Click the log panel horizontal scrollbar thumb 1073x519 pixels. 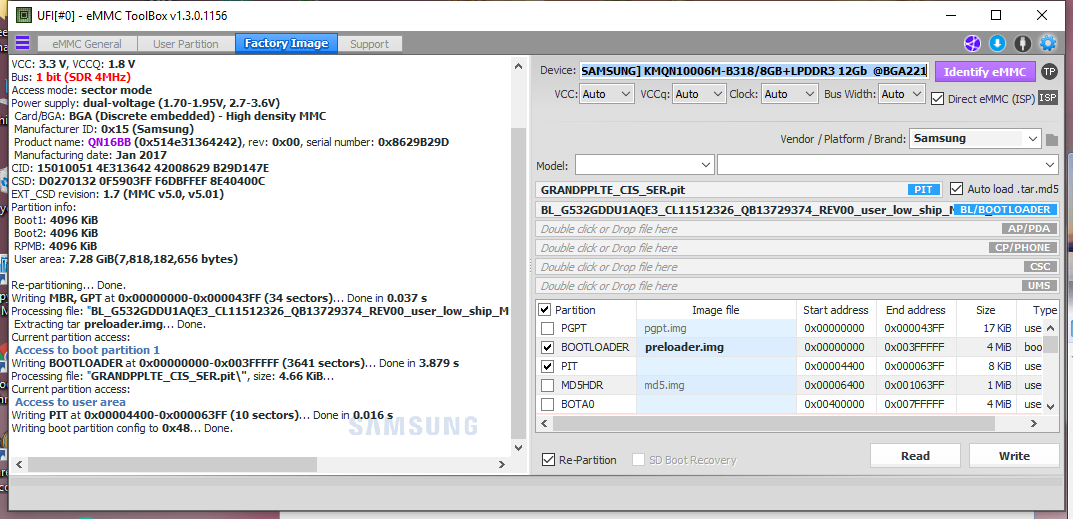pos(173,464)
